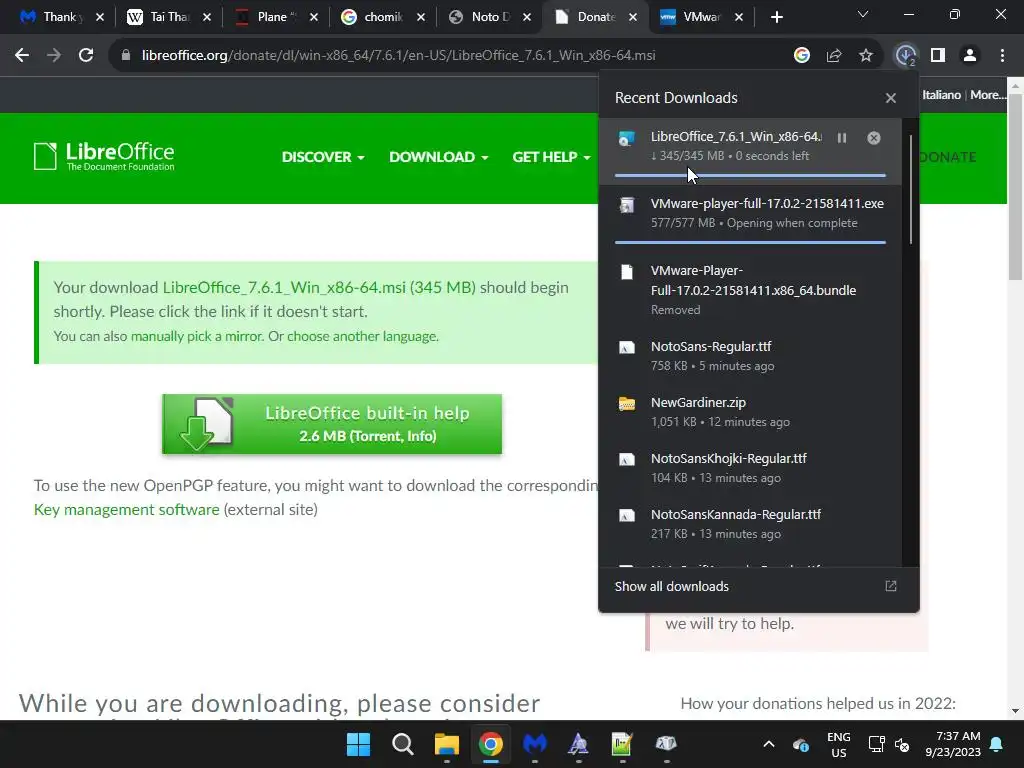Click the LibreOffice download progress bar

point(750,175)
